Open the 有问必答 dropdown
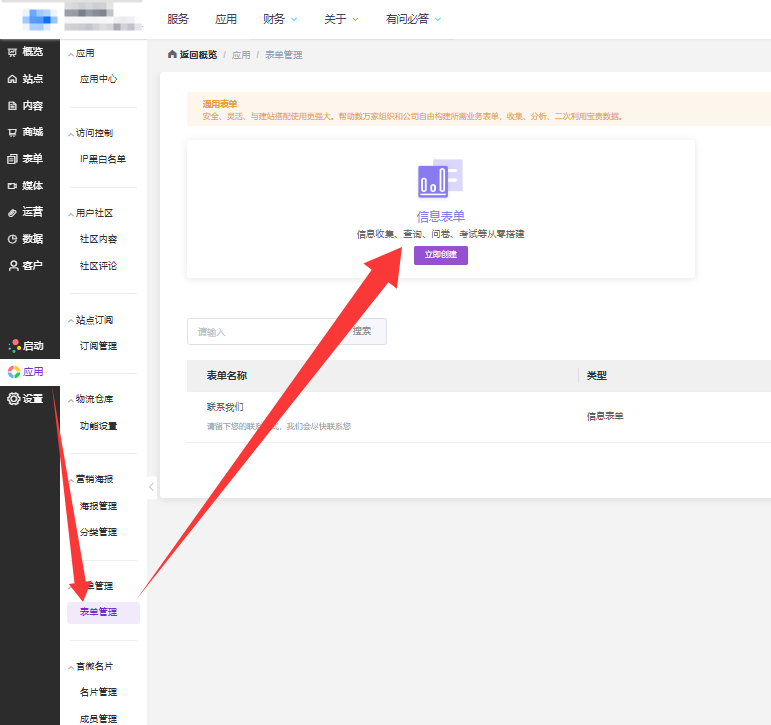The width and height of the screenshot is (771, 725). [413, 19]
